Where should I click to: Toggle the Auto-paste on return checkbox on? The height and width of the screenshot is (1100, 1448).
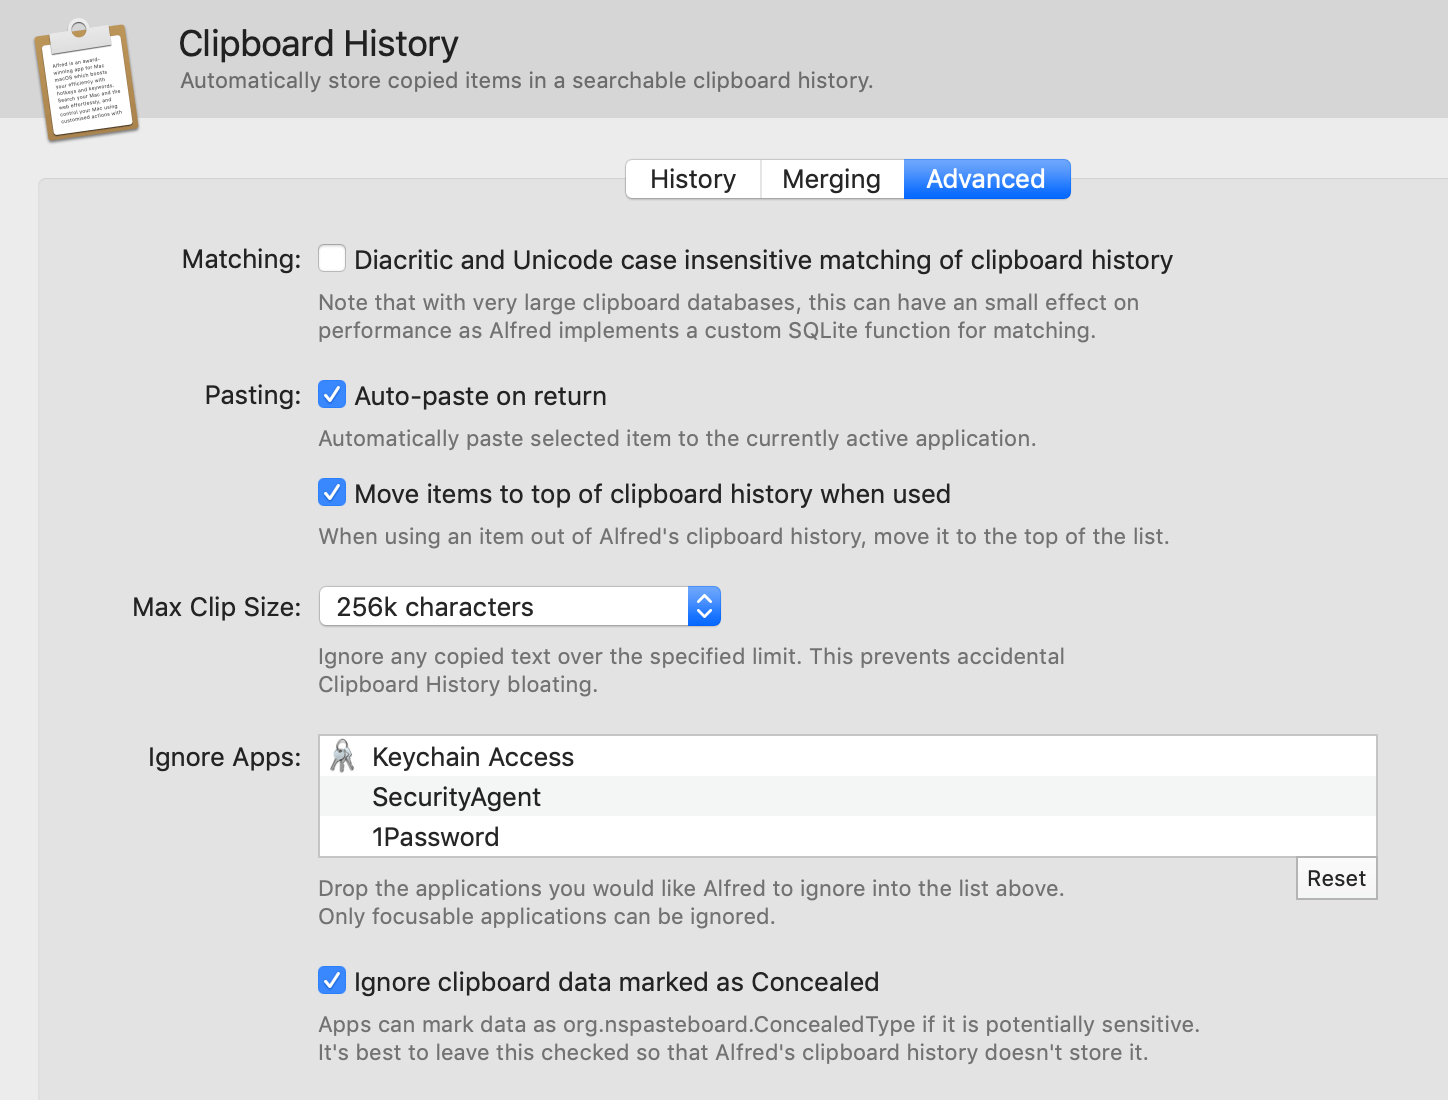tap(331, 394)
